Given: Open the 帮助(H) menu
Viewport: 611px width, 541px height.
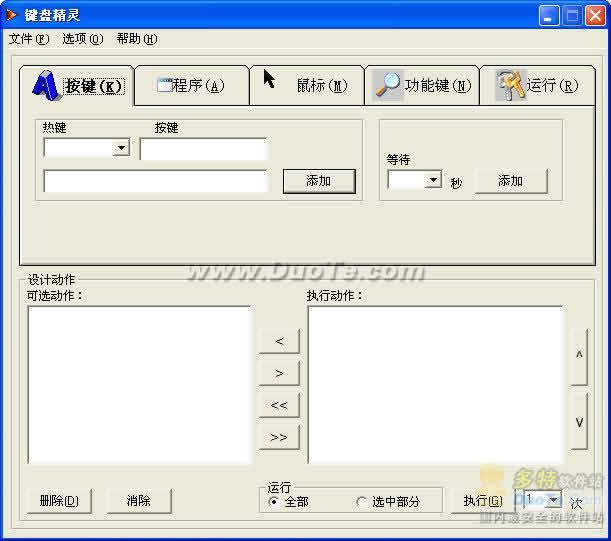Looking at the screenshot, I should pos(137,39).
